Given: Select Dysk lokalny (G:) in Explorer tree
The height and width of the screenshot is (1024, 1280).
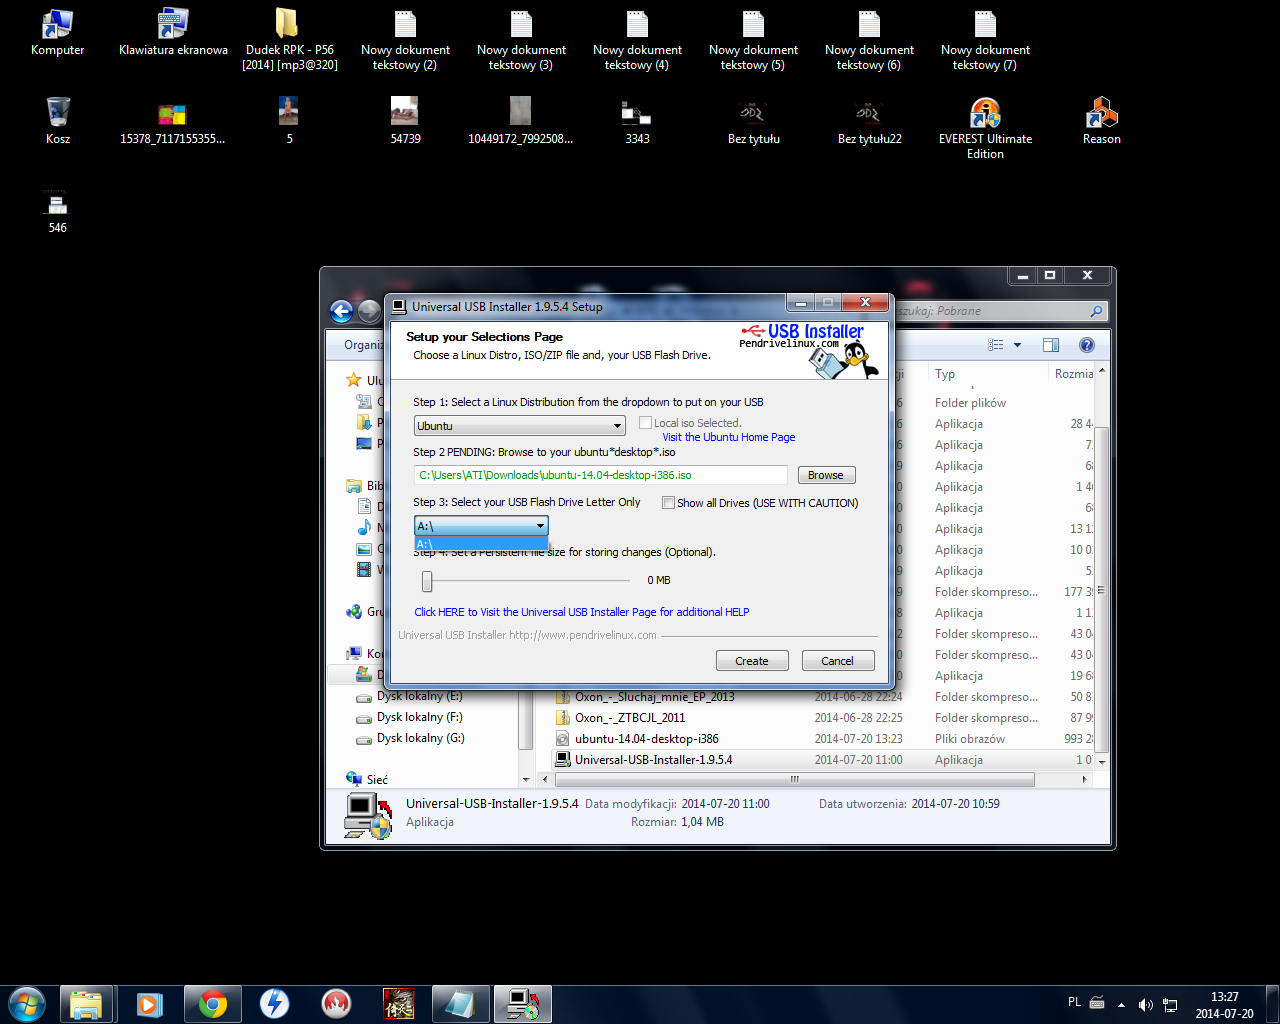Looking at the screenshot, I should click(410, 738).
